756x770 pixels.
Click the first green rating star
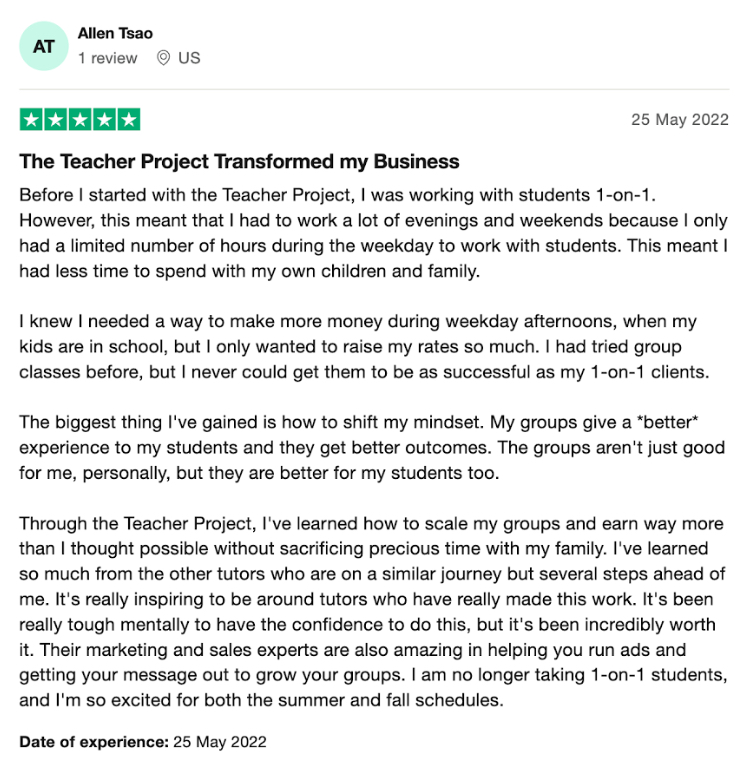click(x=31, y=120)
